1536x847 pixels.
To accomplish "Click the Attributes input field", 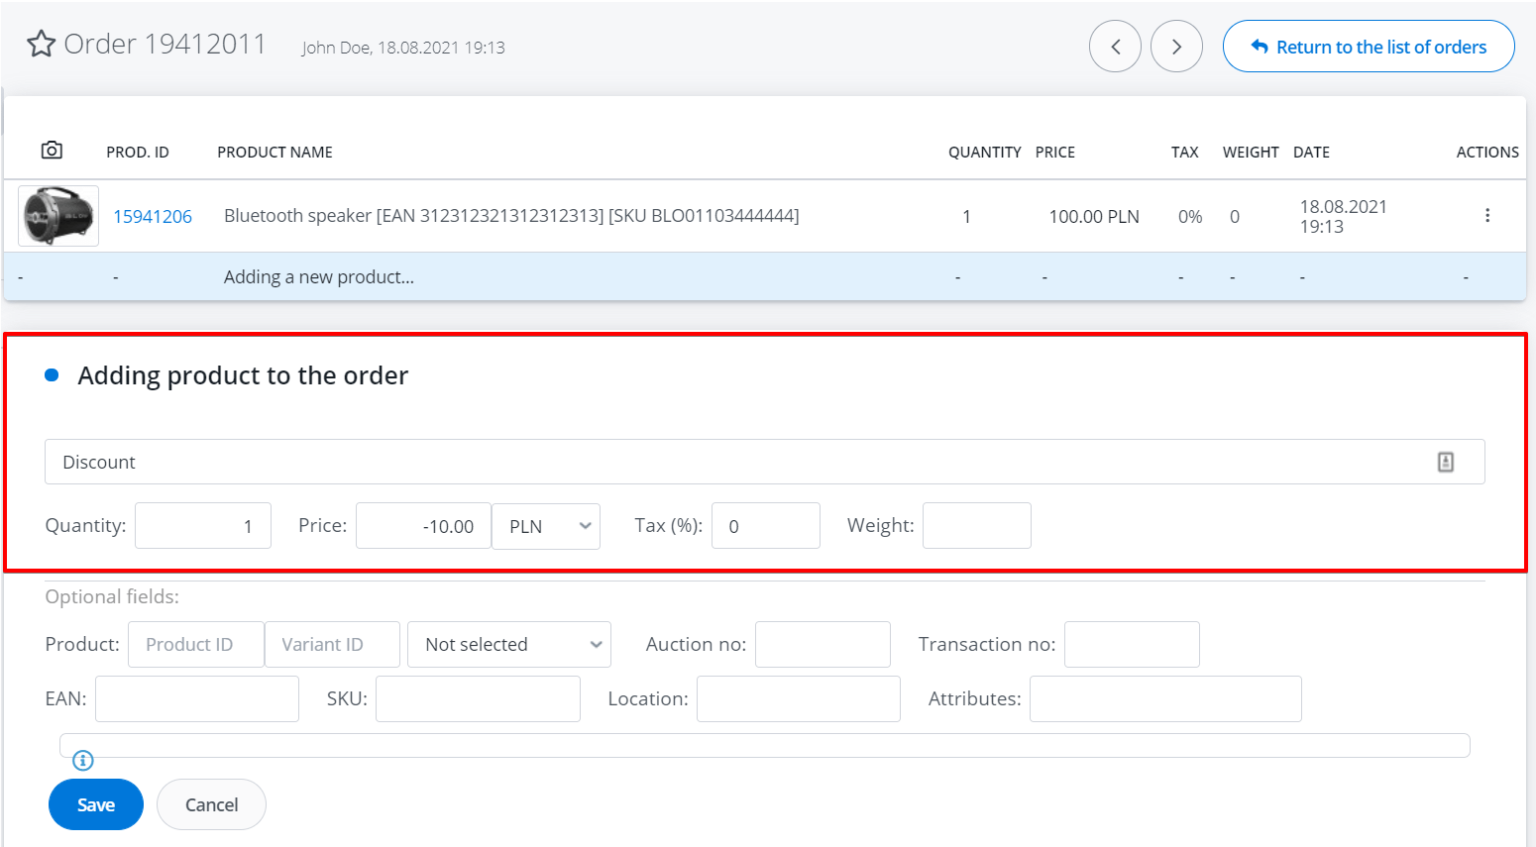I will [1166, 699].
